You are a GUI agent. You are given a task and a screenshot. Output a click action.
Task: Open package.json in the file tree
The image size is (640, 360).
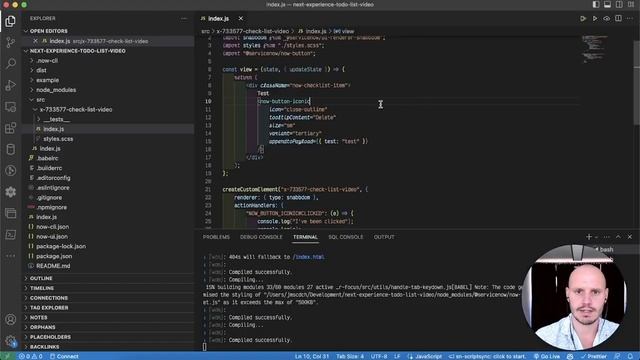(54, 256)
